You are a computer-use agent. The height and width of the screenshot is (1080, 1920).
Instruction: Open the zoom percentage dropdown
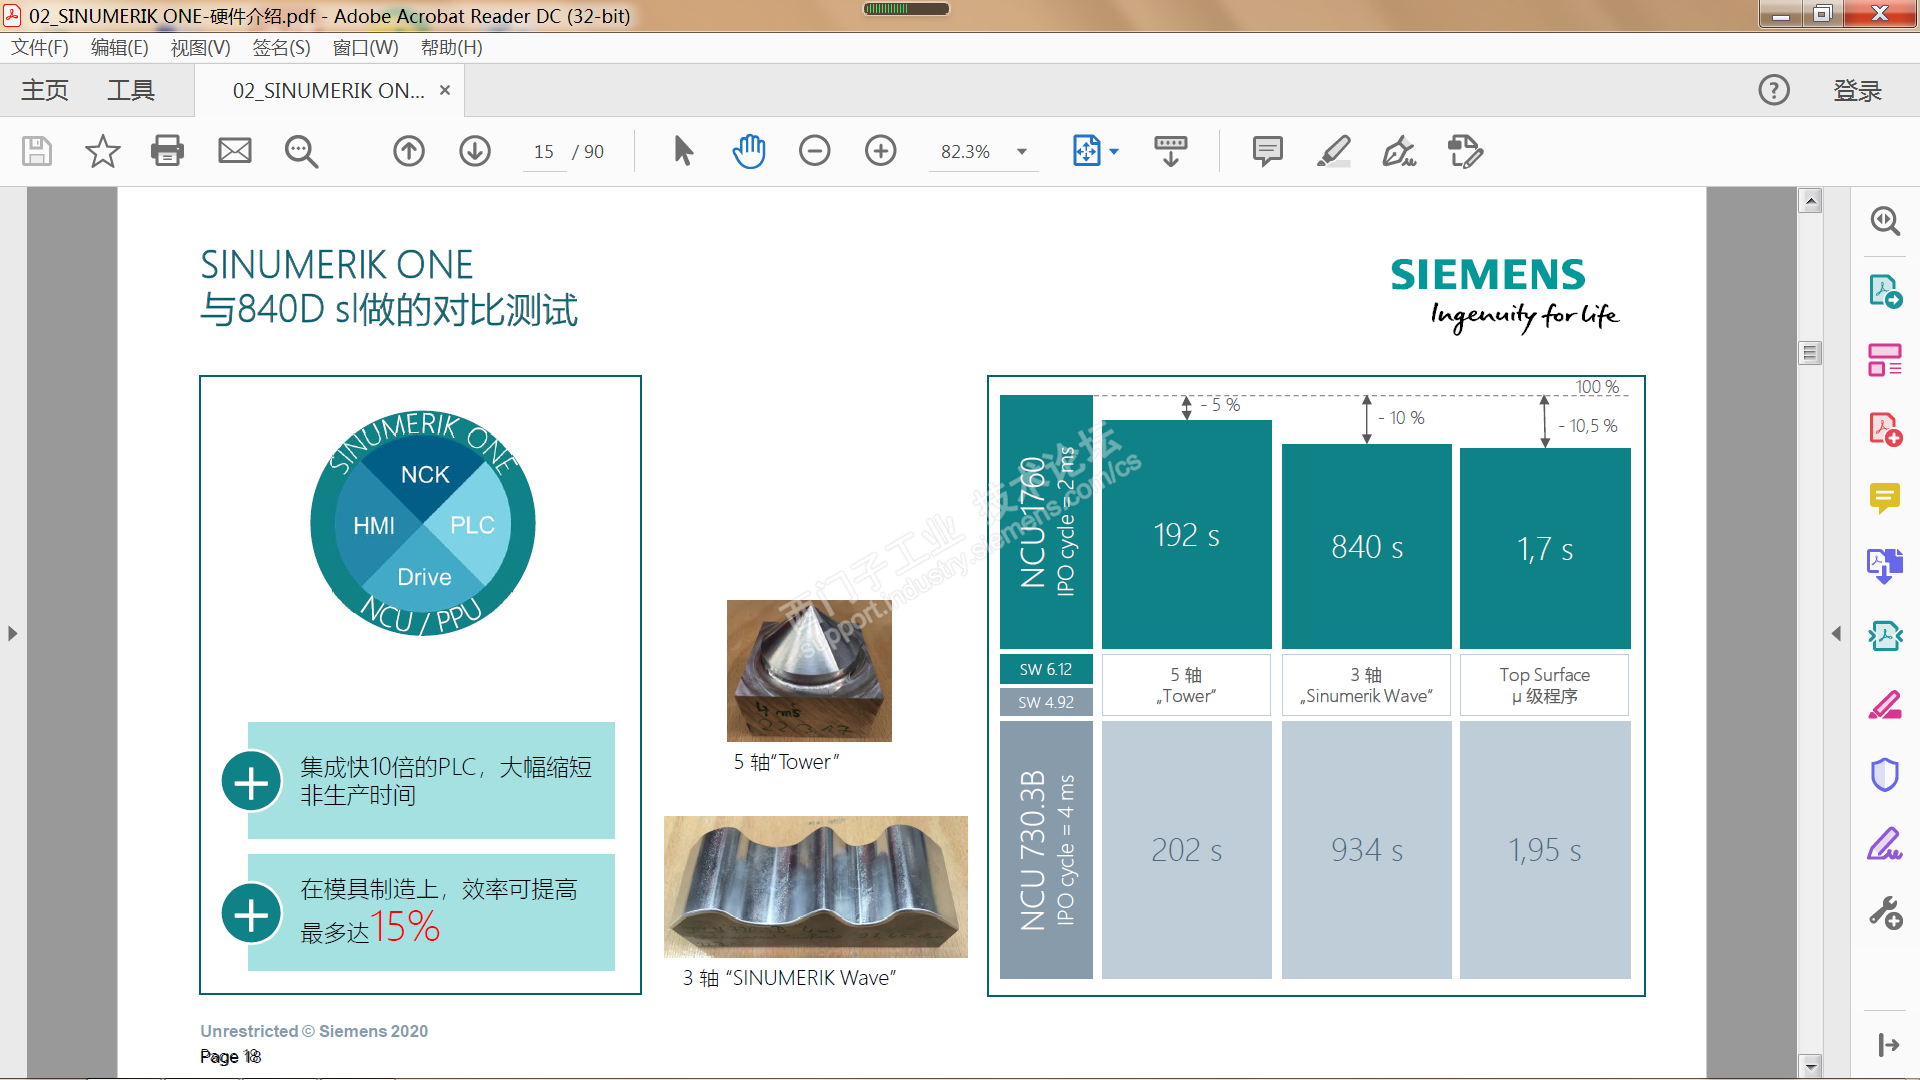[1022, 152]
